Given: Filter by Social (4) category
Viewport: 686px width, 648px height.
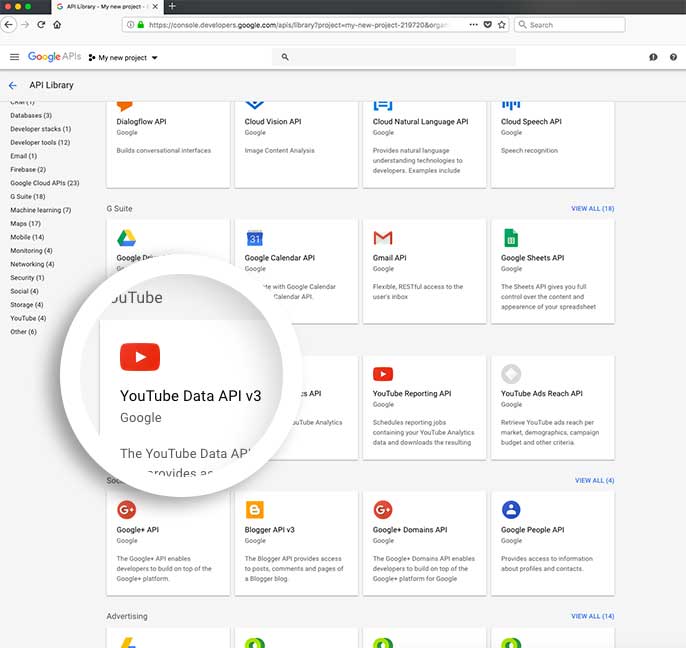Looking at the screenshot, I should click(x=24, y=292).
